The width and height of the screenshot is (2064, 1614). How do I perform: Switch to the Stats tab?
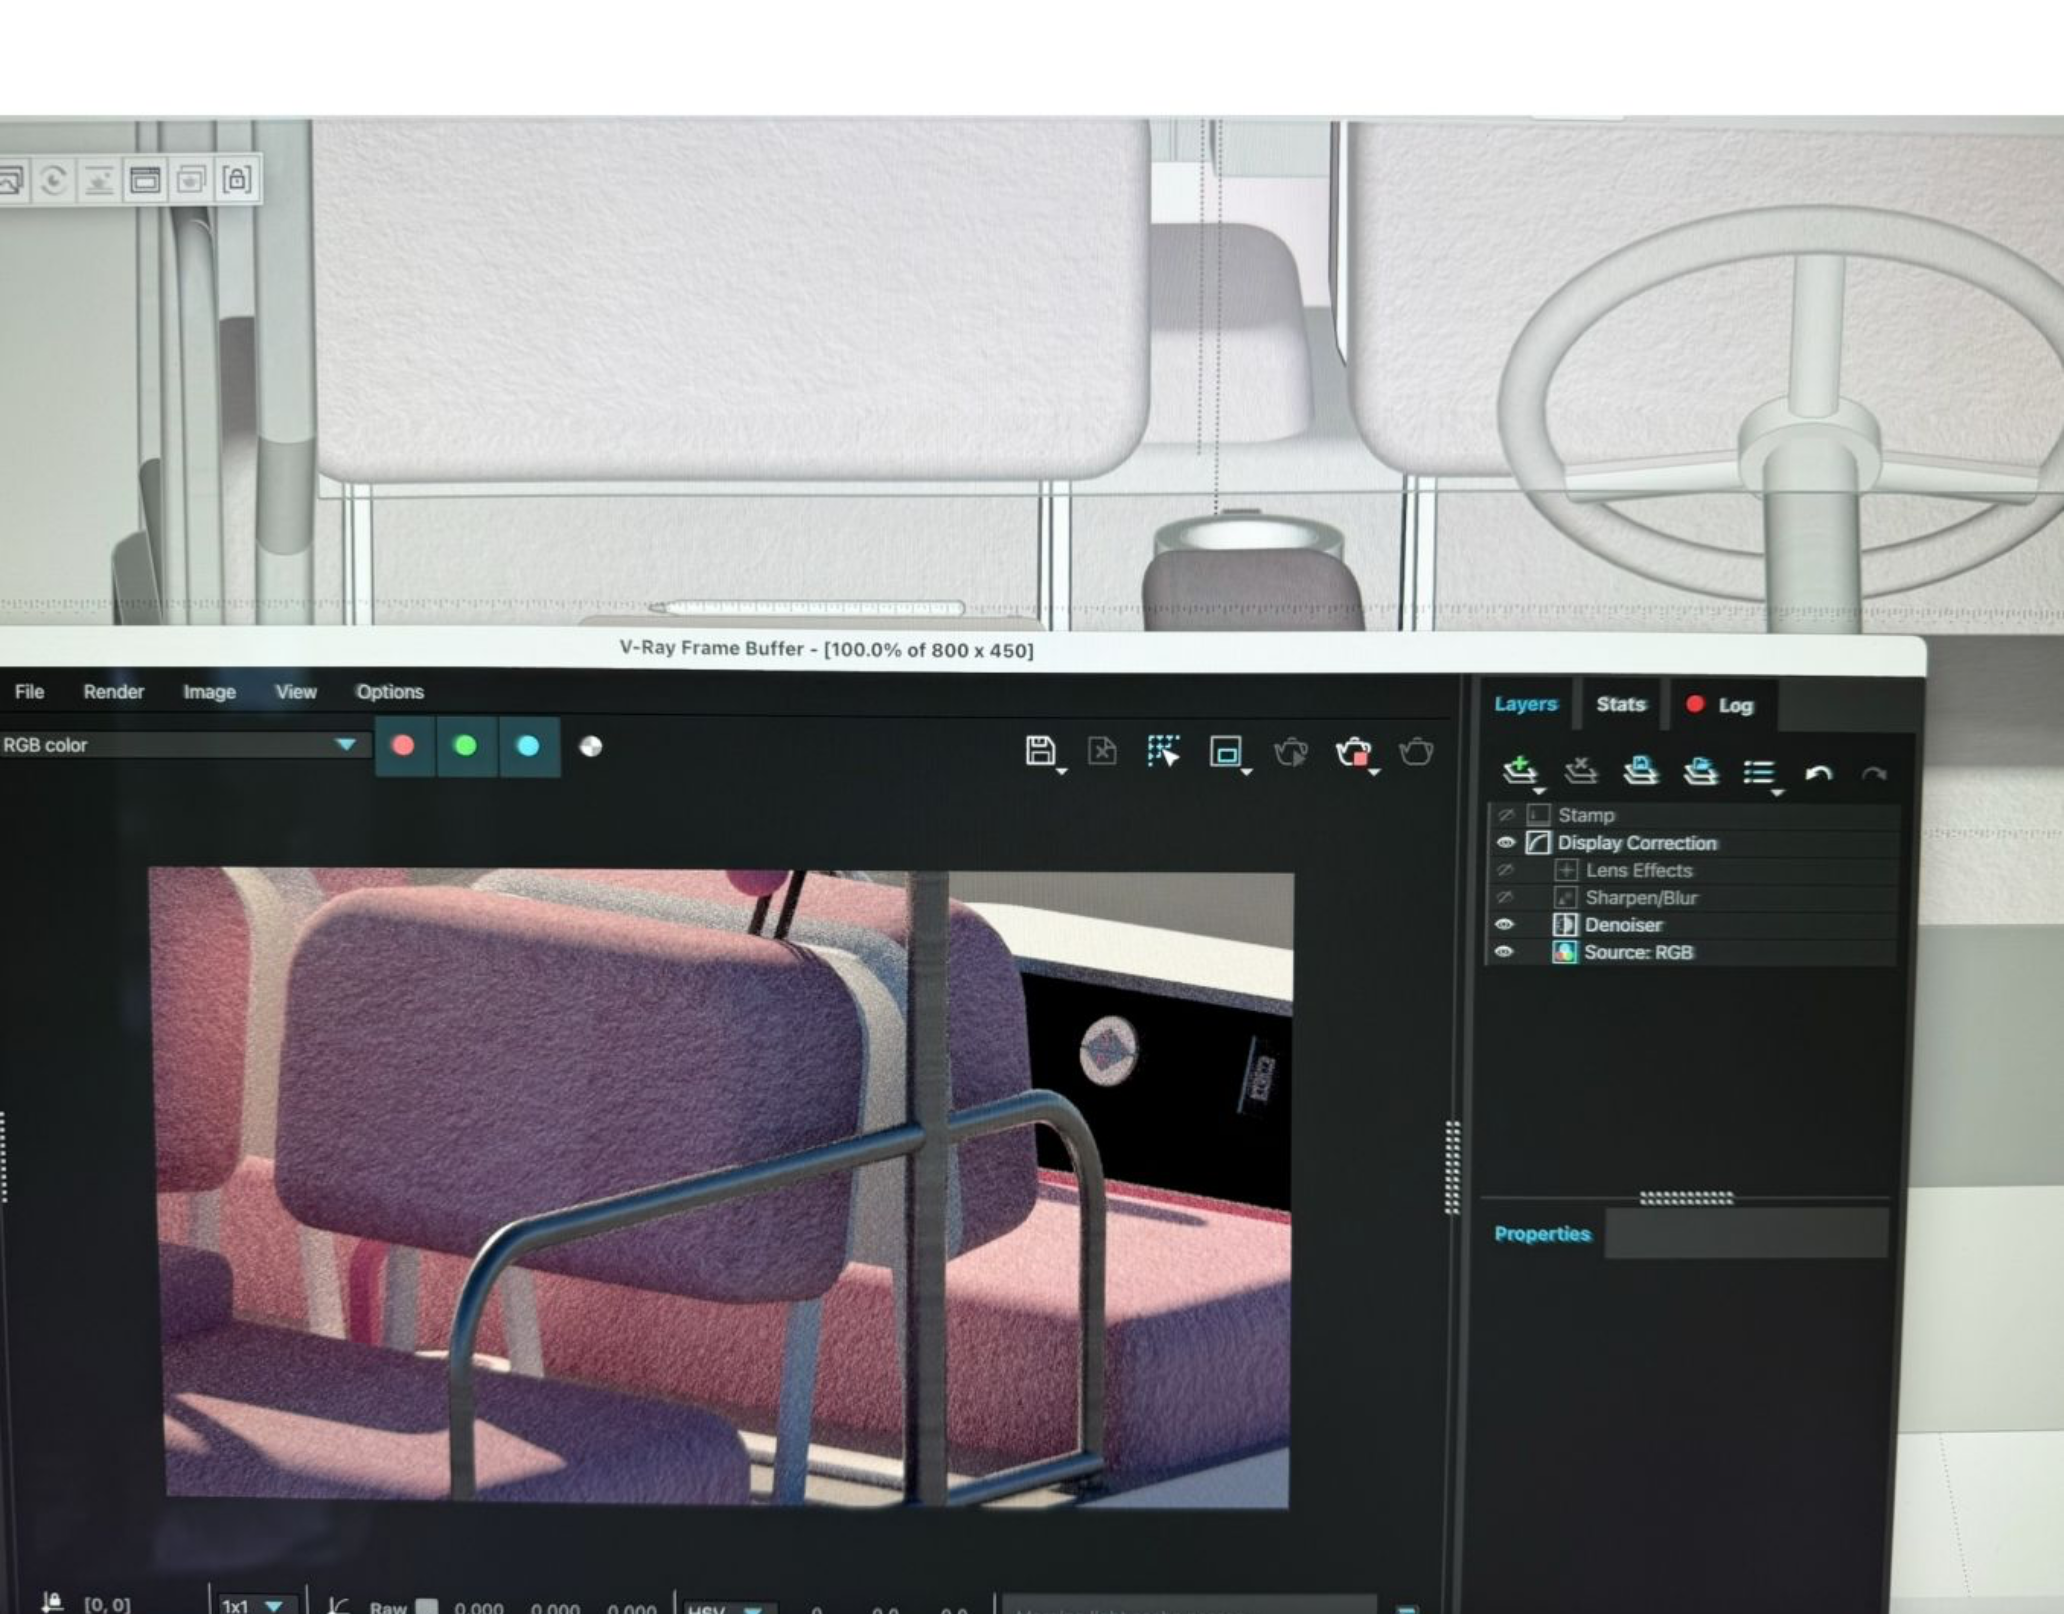[x=1620, y=705]
